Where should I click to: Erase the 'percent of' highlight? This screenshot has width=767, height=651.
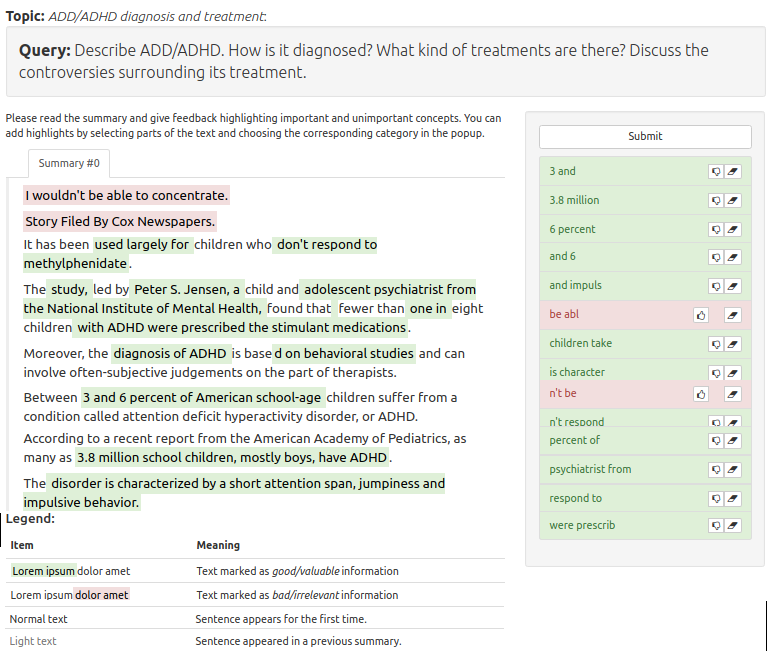pos(733,441)
